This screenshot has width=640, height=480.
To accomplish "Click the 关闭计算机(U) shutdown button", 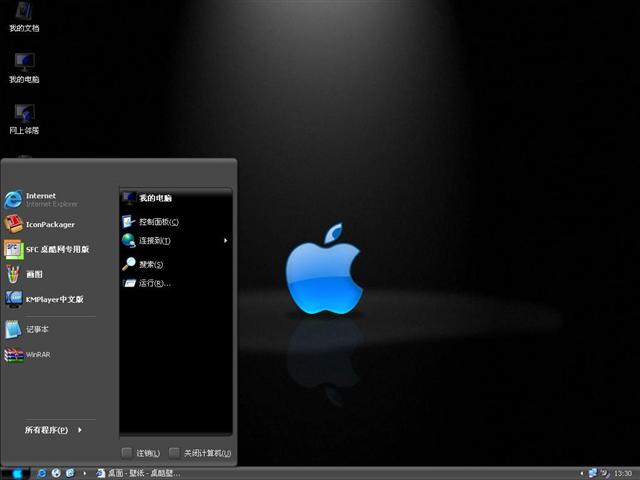I will [200, 453].
